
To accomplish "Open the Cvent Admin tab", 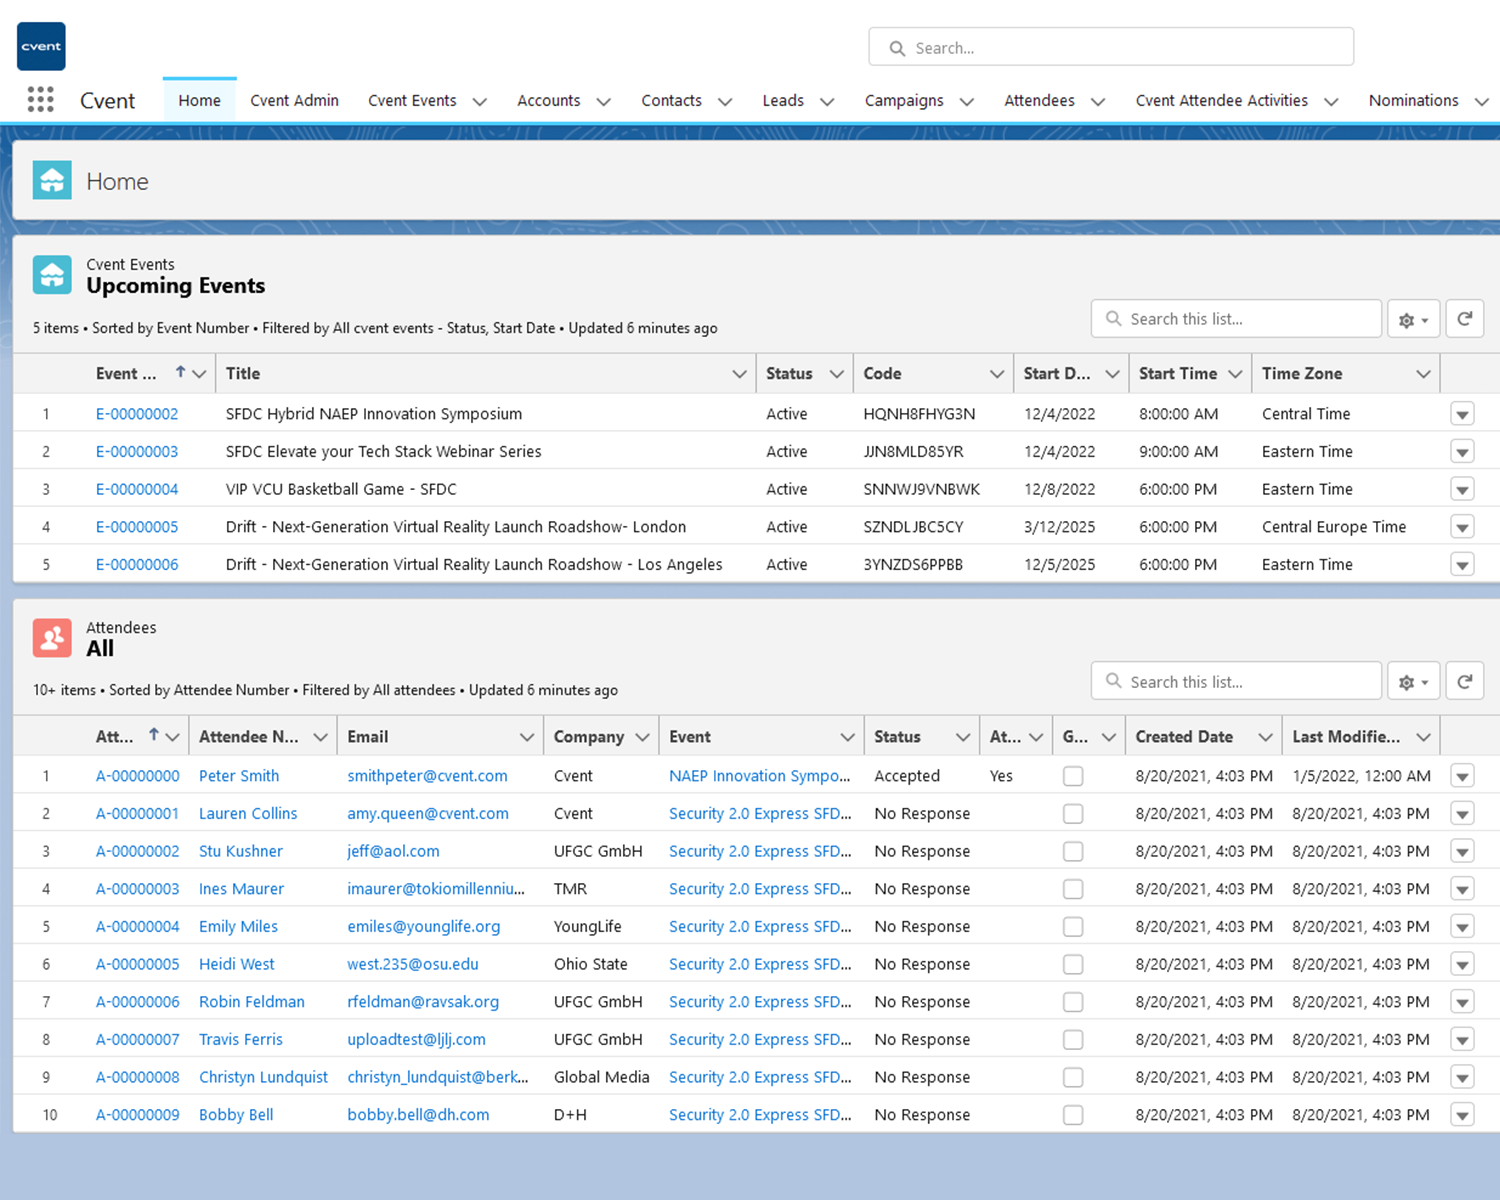I will (294, 100).
